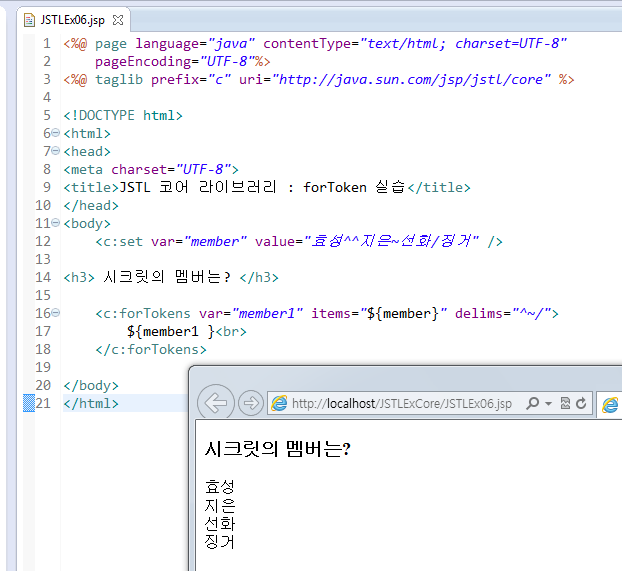Click the browser Forward arrow button
622x571 pixels.
click(251, 403)
